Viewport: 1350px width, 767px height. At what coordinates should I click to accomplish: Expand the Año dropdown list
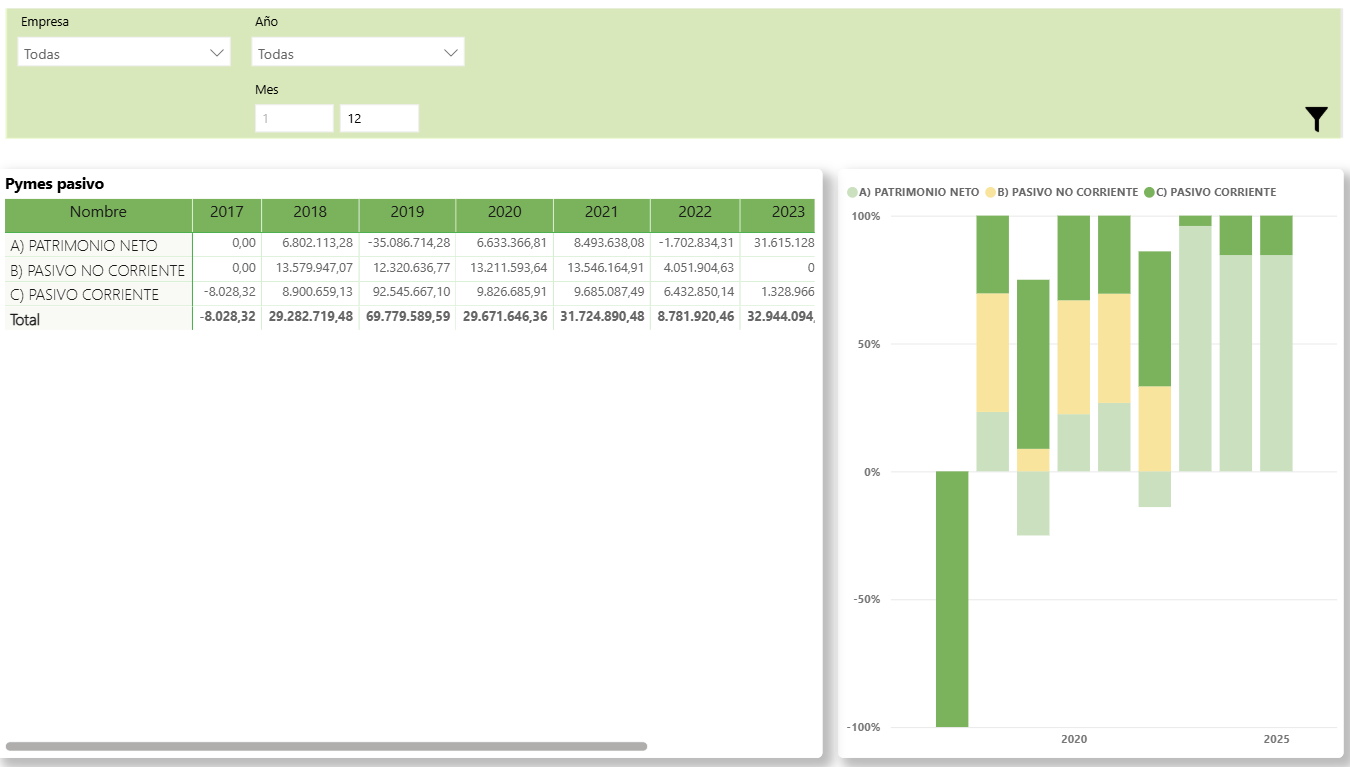coord(358,53)
